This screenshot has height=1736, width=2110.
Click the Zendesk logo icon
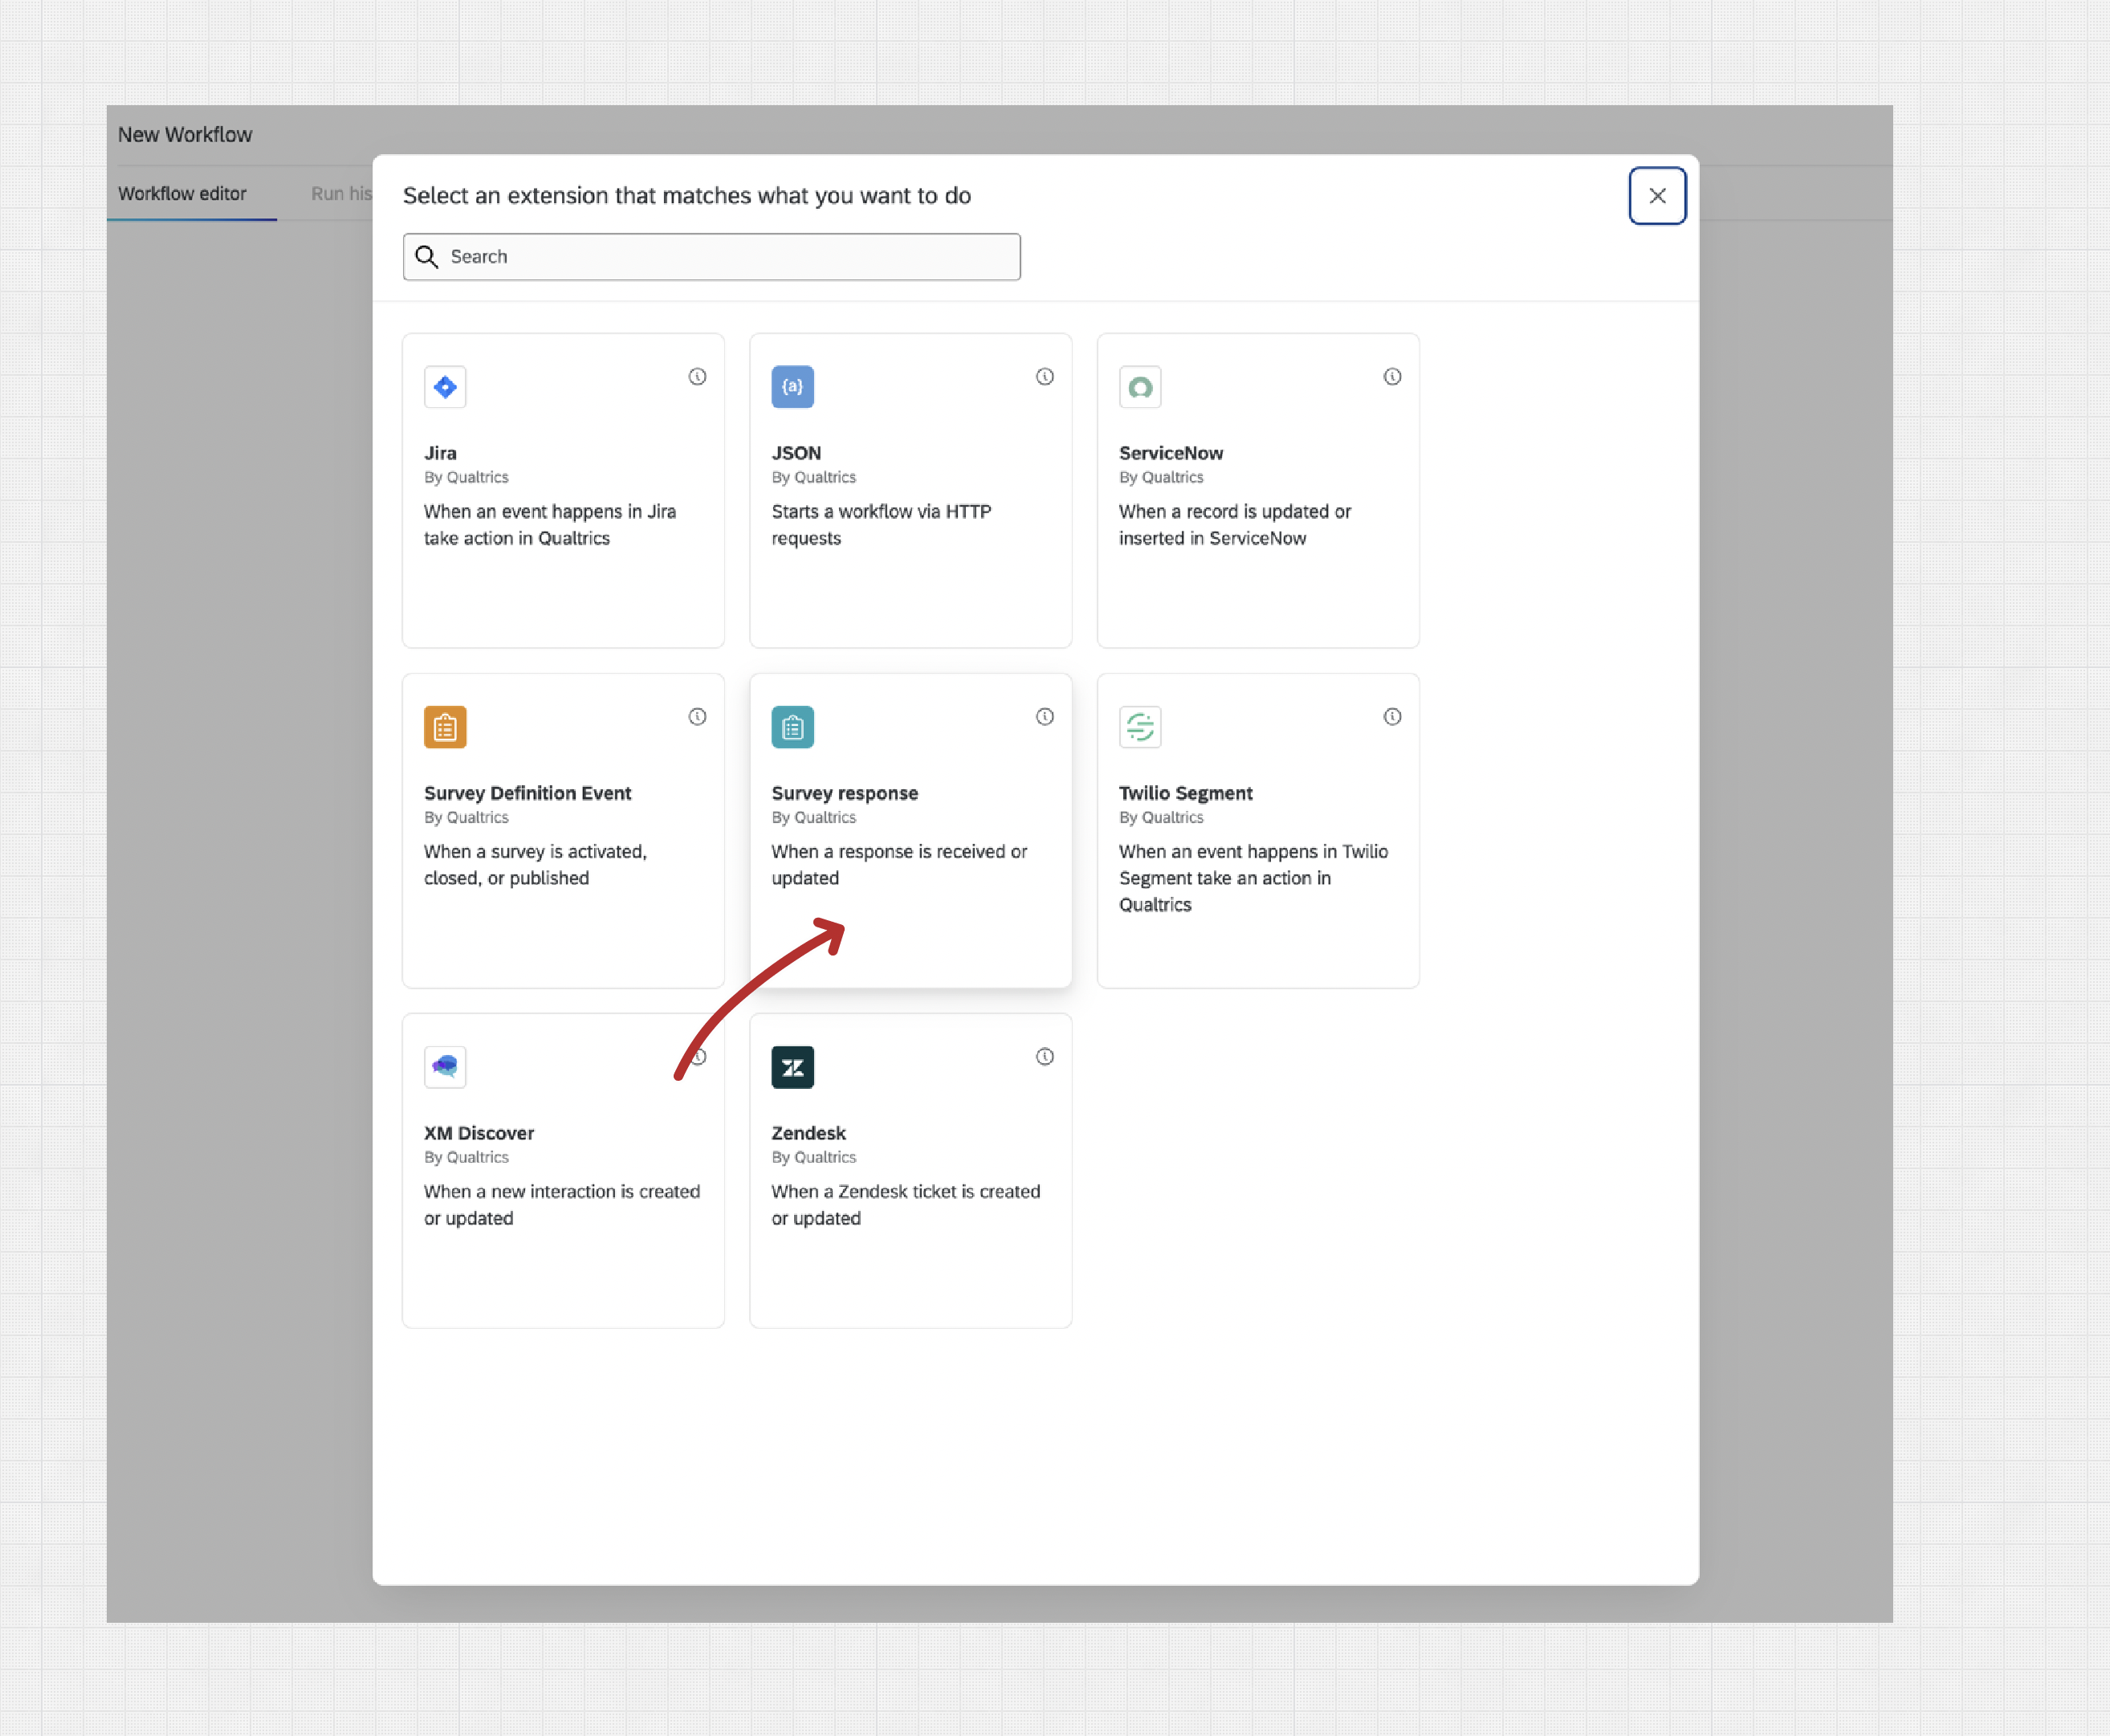(x=792, y=1067)
